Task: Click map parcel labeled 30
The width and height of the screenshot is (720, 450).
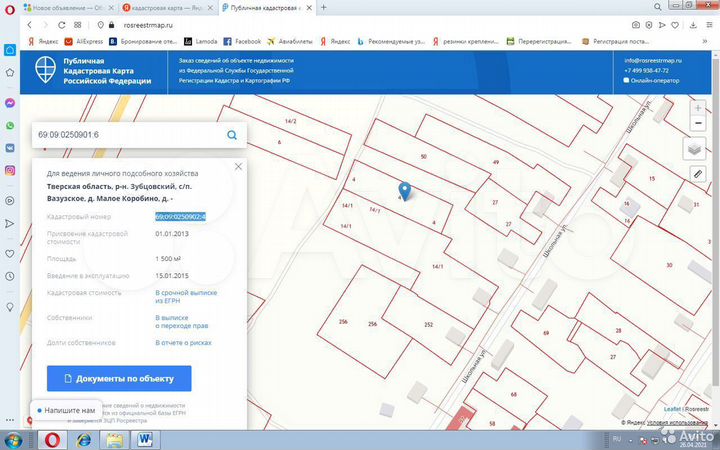Action: click(669, 265)
